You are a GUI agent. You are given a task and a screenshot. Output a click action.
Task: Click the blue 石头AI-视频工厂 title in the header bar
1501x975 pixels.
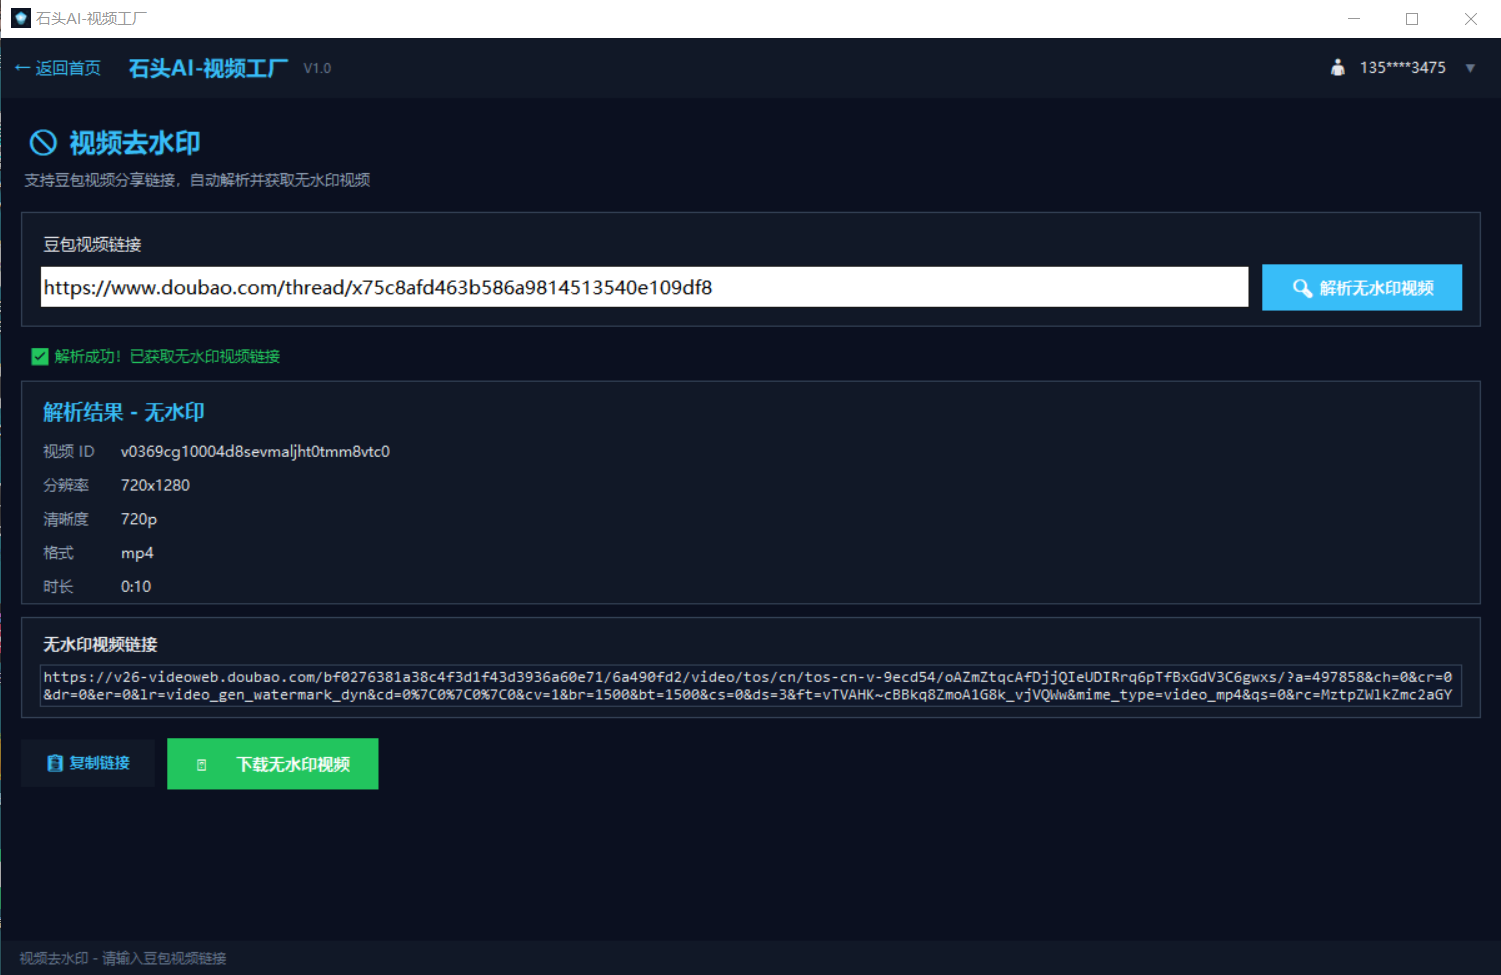click(x=208, y=68)
